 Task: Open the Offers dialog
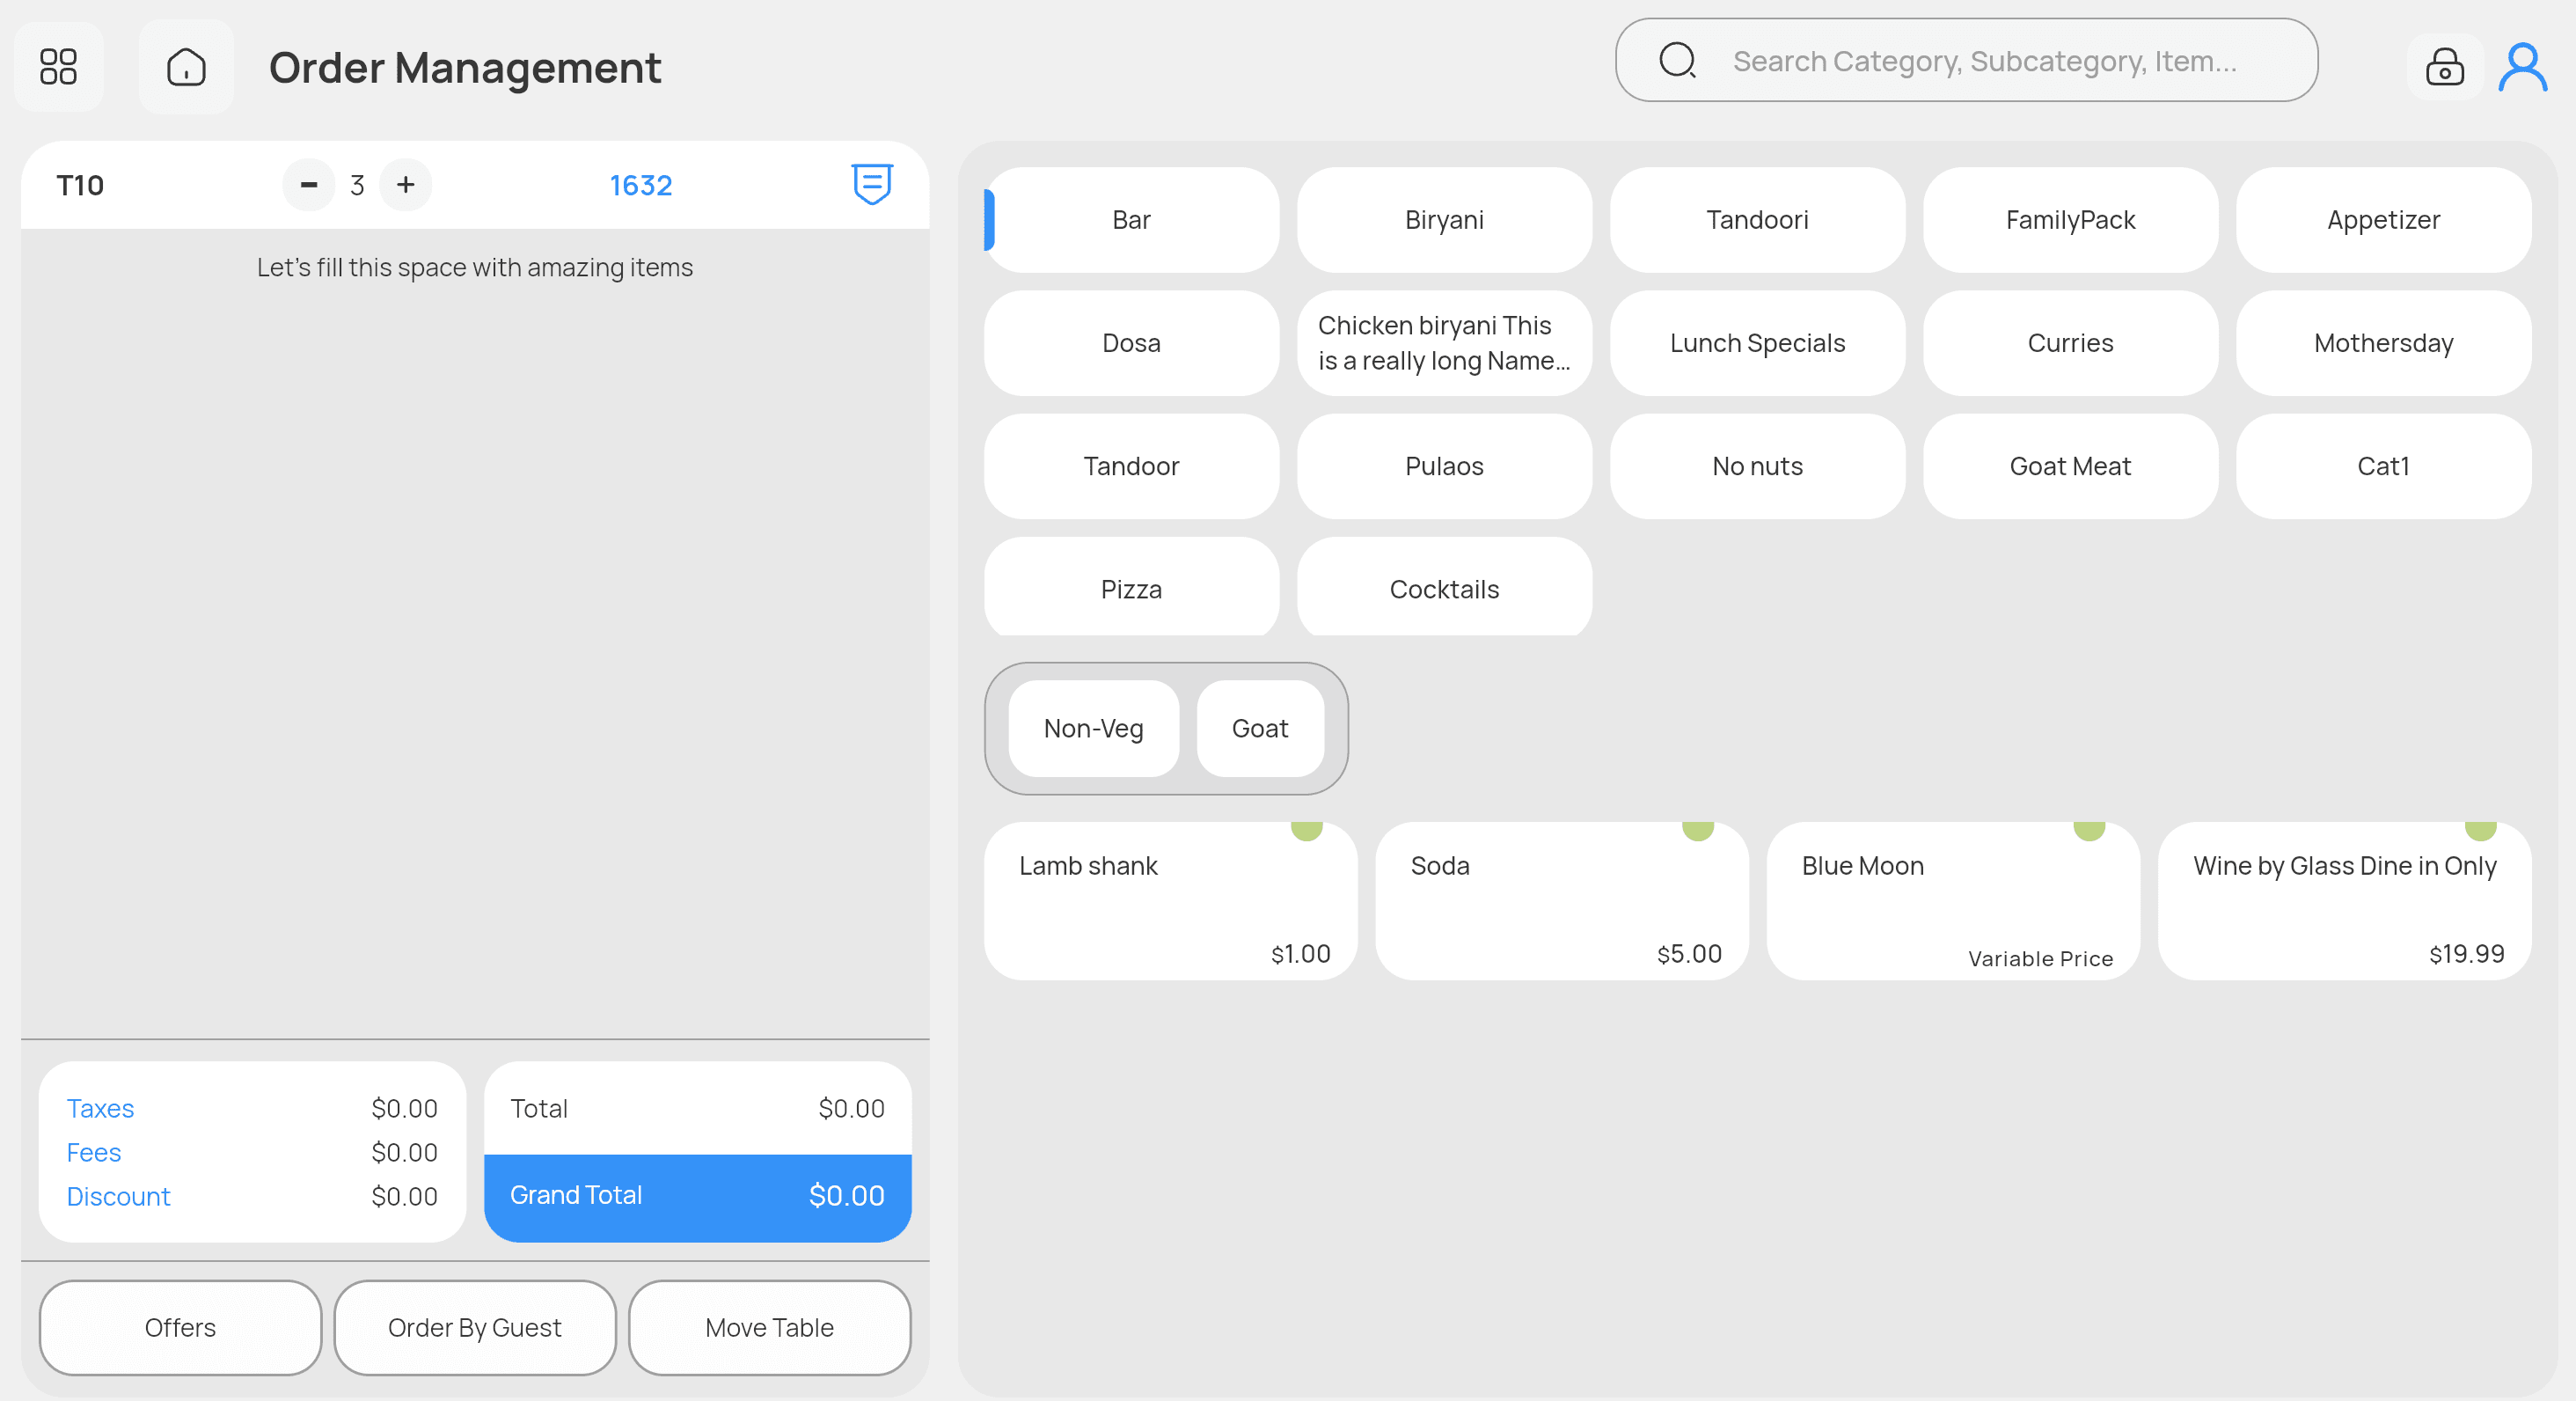point(180,1327)
